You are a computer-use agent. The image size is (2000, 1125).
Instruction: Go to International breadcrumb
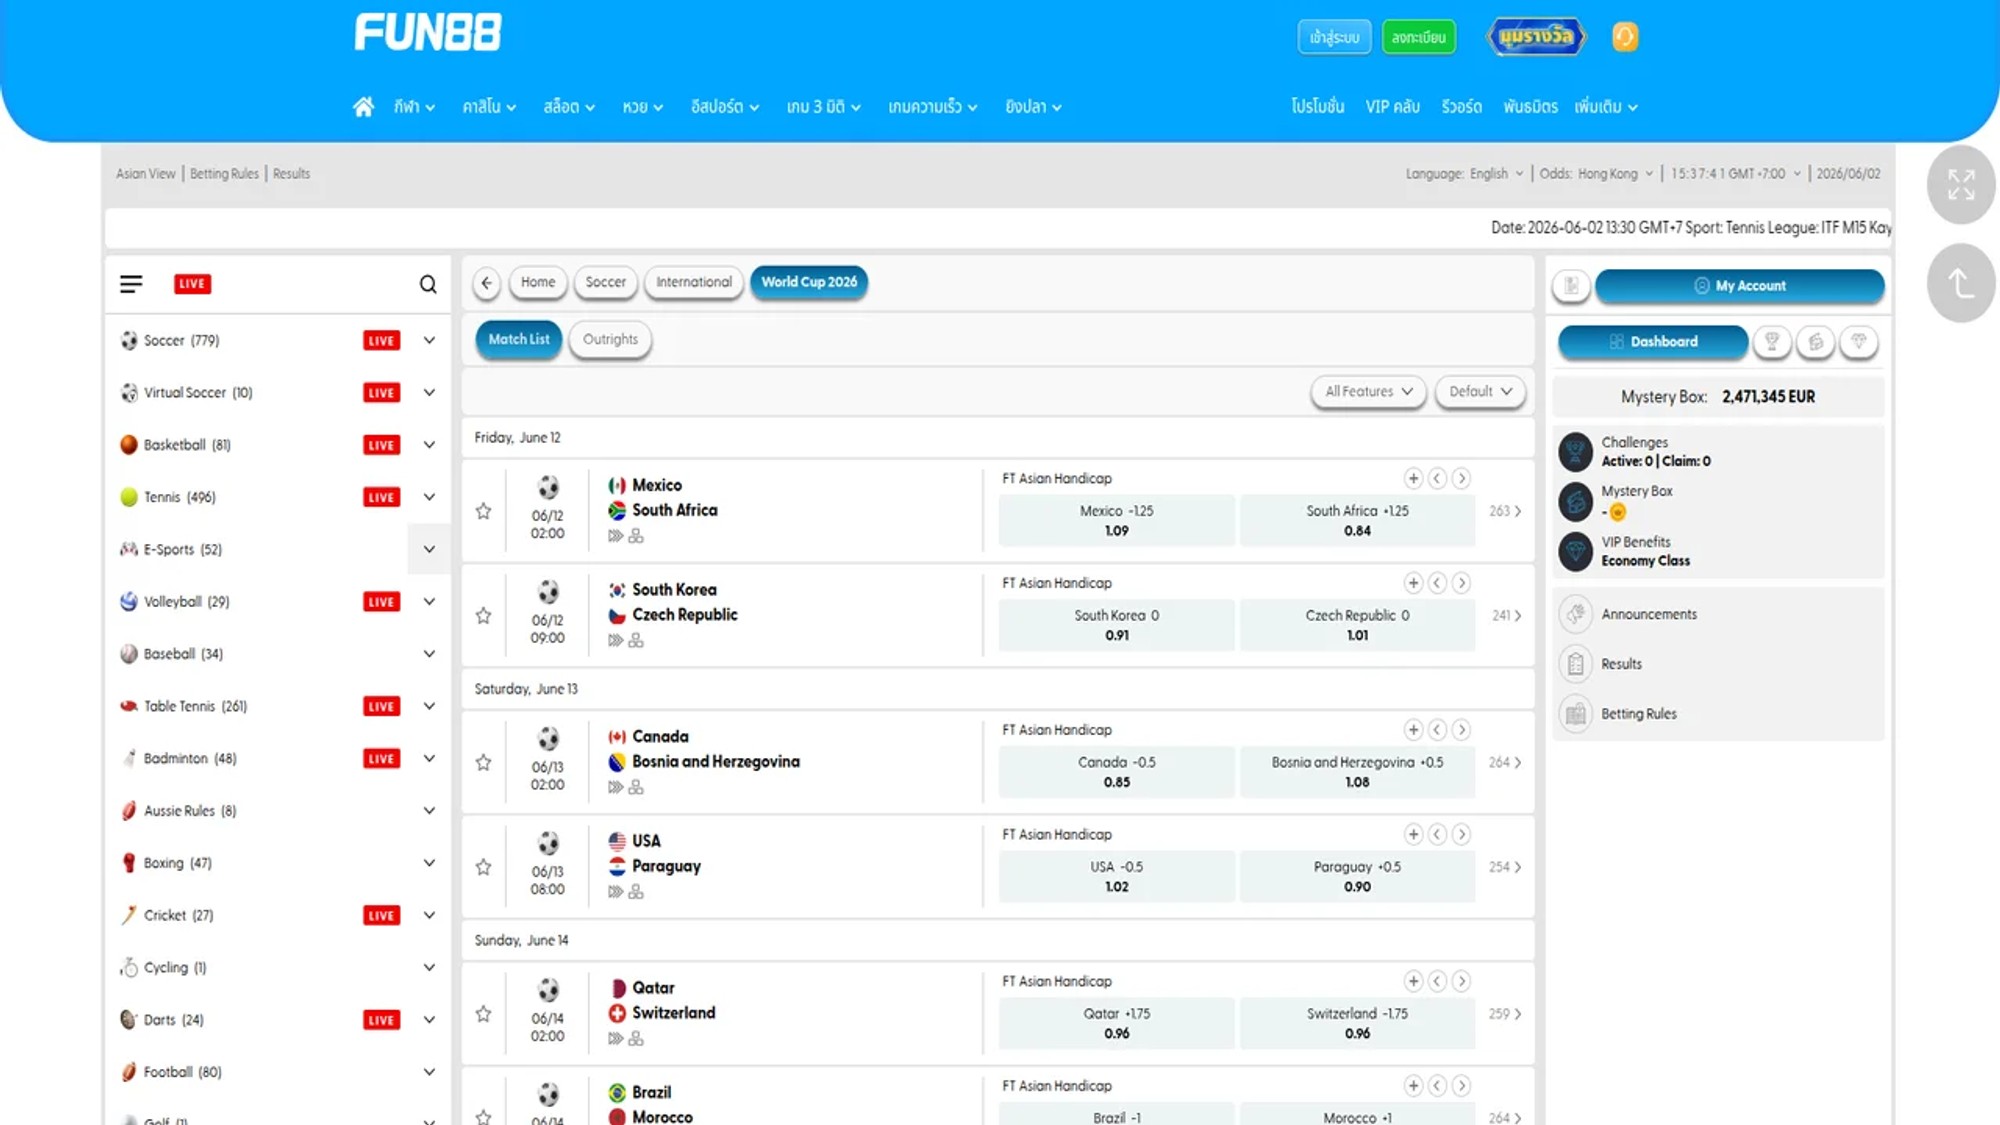[x=694, y=283]
